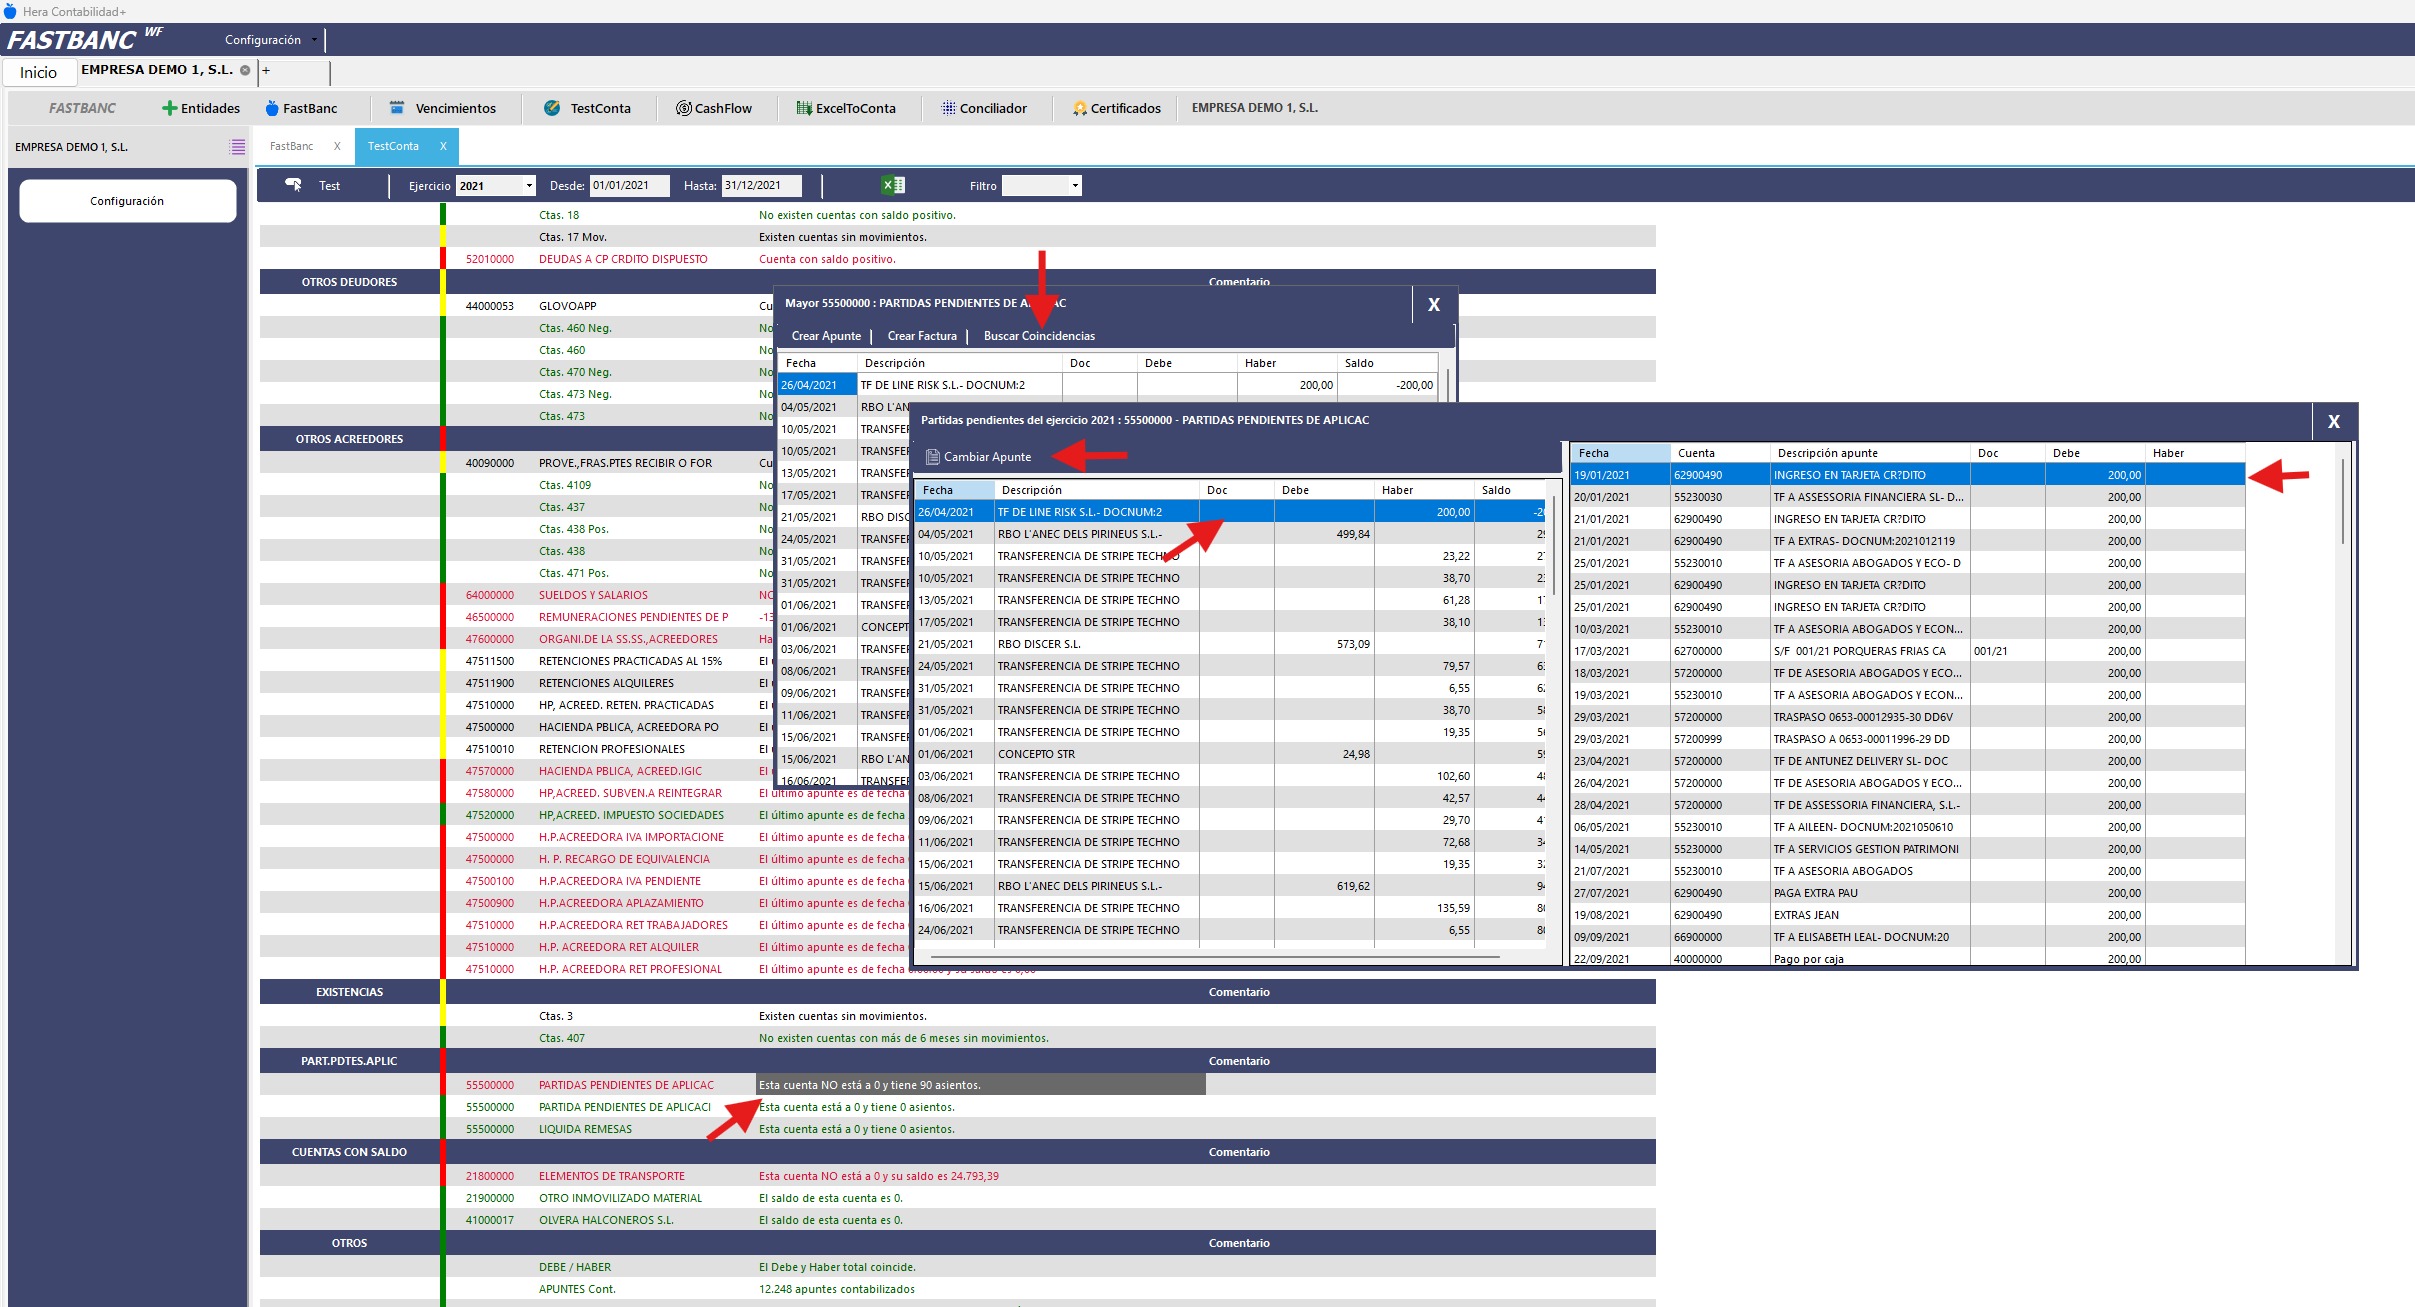Expand the Ejercicio year dropdown
Image resolution: width=2415 pixels, height=1307 pixels.
[528, 186]
